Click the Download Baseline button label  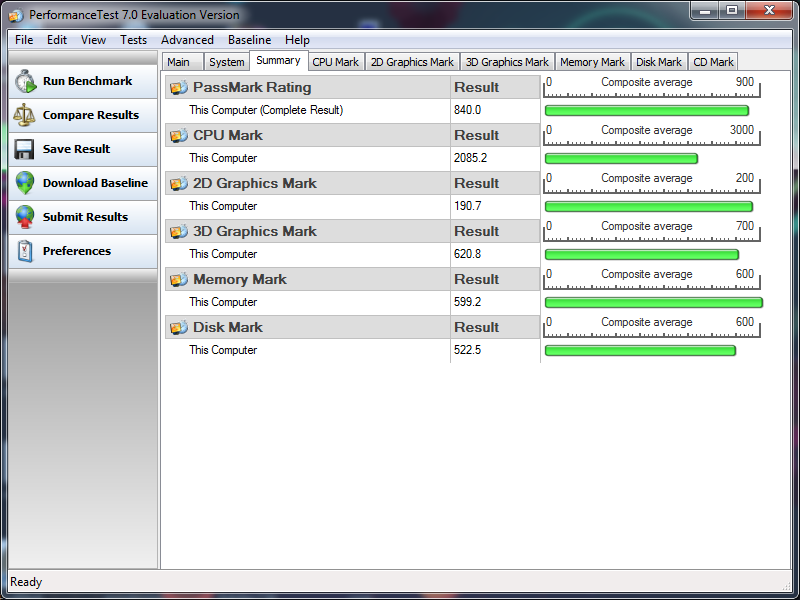click(x=95, y=183)
